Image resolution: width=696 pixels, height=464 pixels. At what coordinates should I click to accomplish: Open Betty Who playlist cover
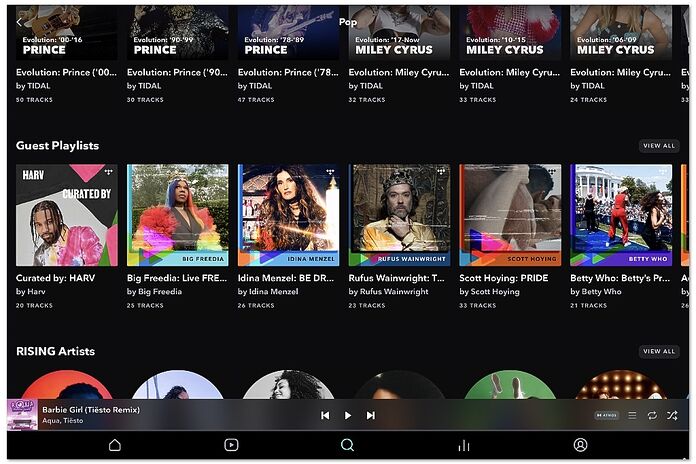point(621,215)
